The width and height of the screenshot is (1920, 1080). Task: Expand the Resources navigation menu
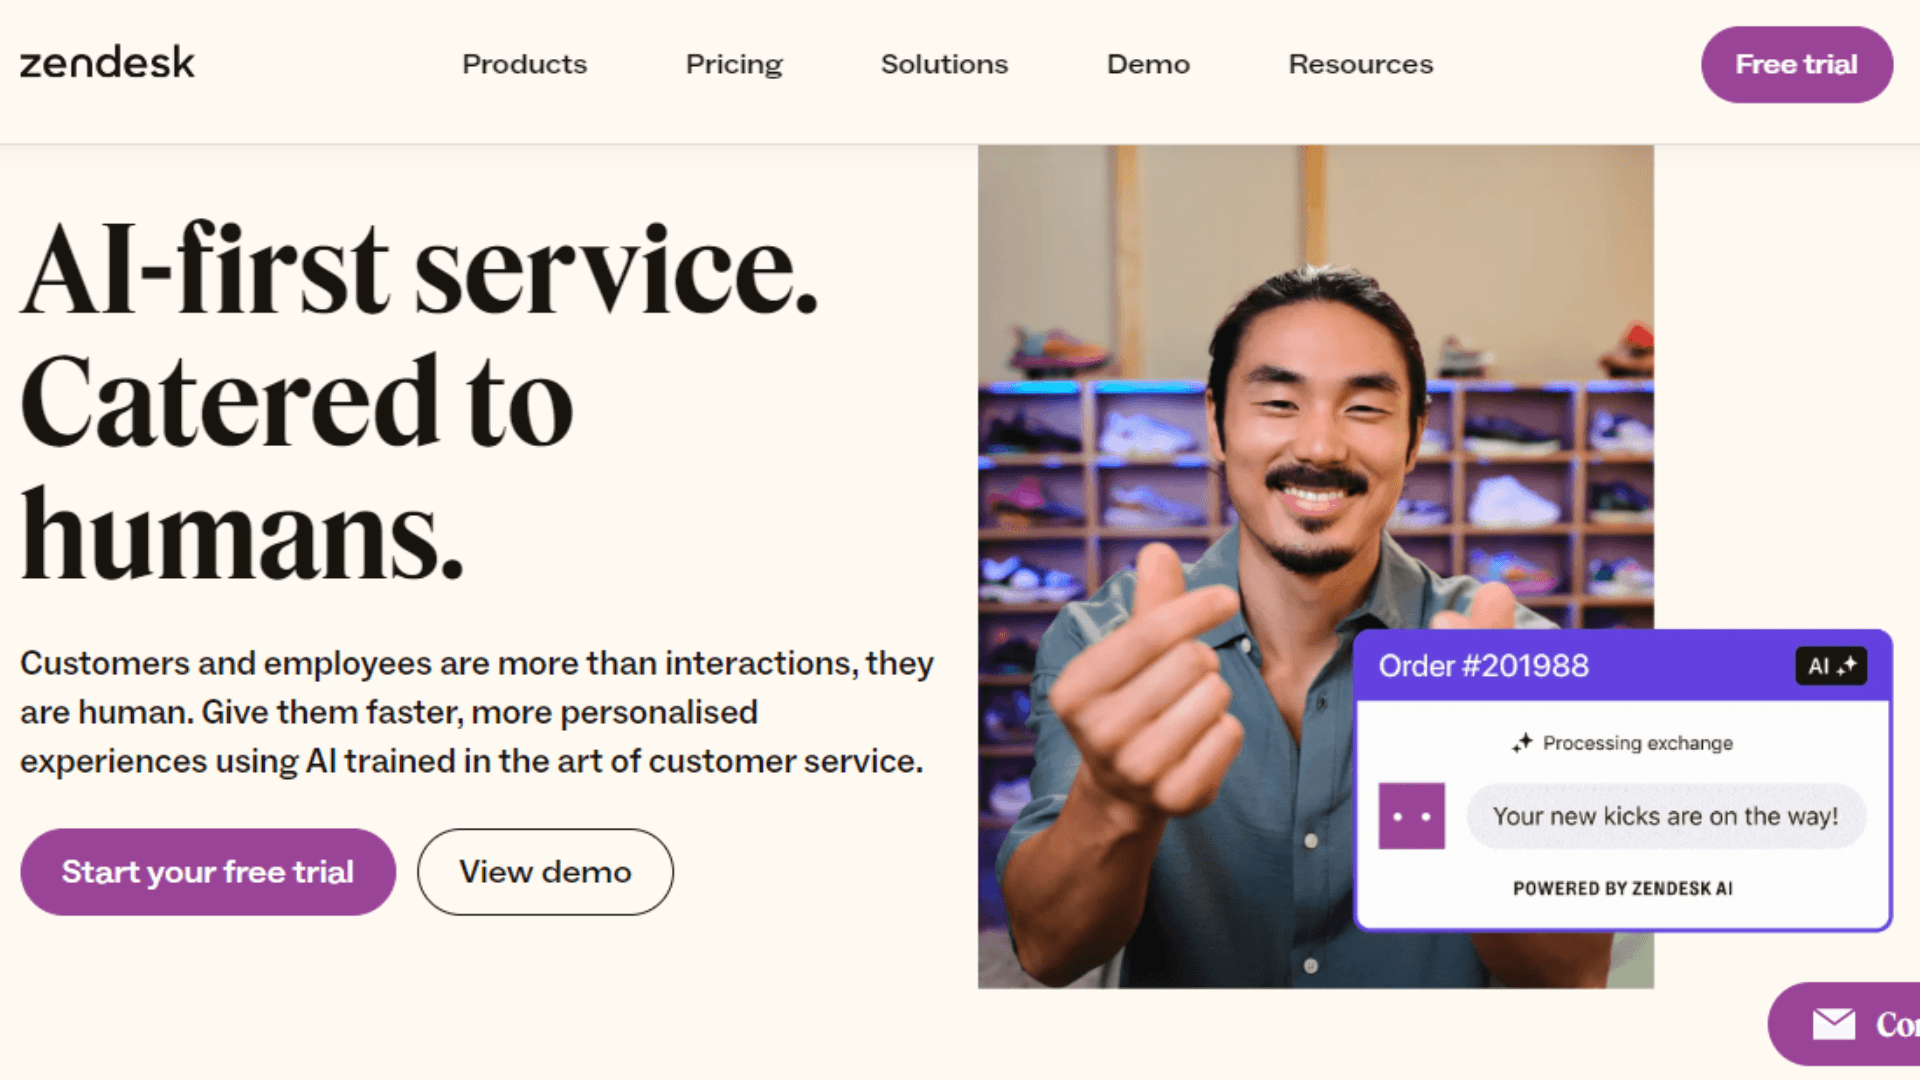(1361, 63)
